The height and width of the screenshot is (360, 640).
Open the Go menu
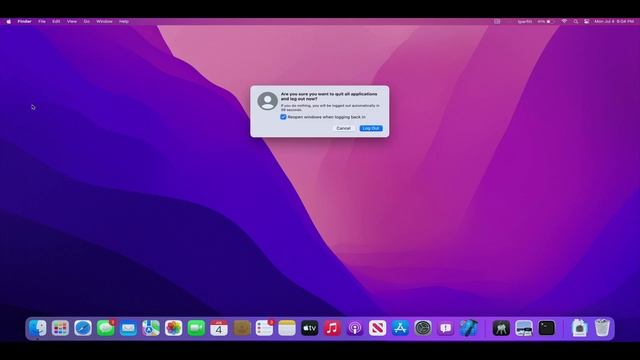(87, 21)
